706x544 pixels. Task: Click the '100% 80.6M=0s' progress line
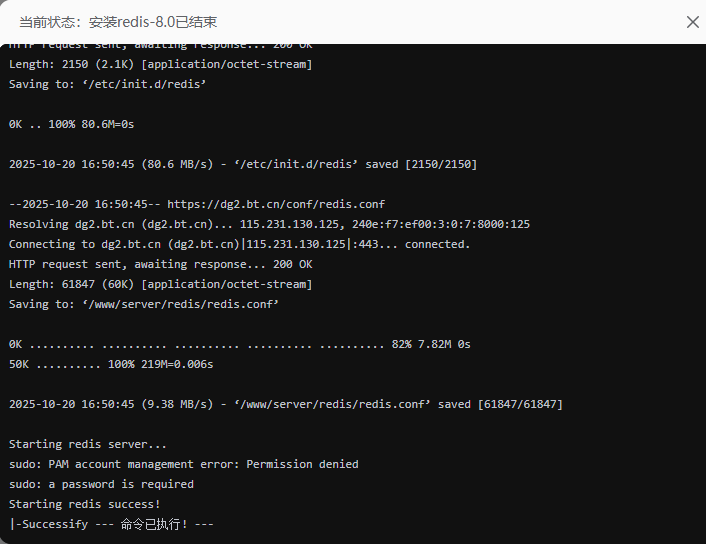point(71,124)
